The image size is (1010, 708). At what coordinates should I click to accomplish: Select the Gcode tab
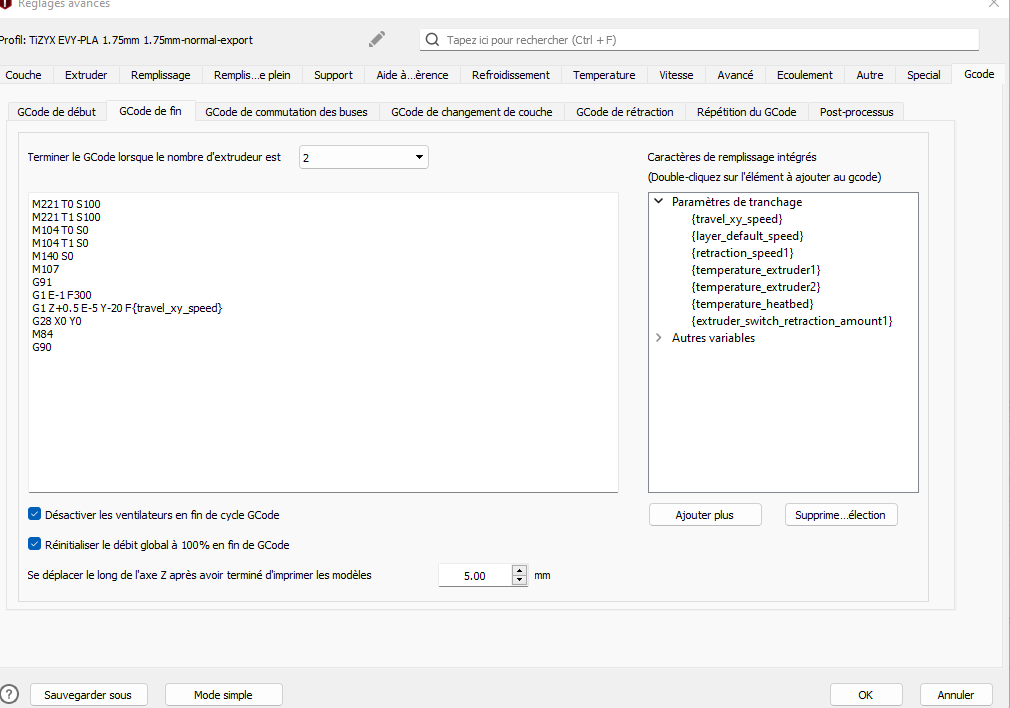[x=979, y=74]
